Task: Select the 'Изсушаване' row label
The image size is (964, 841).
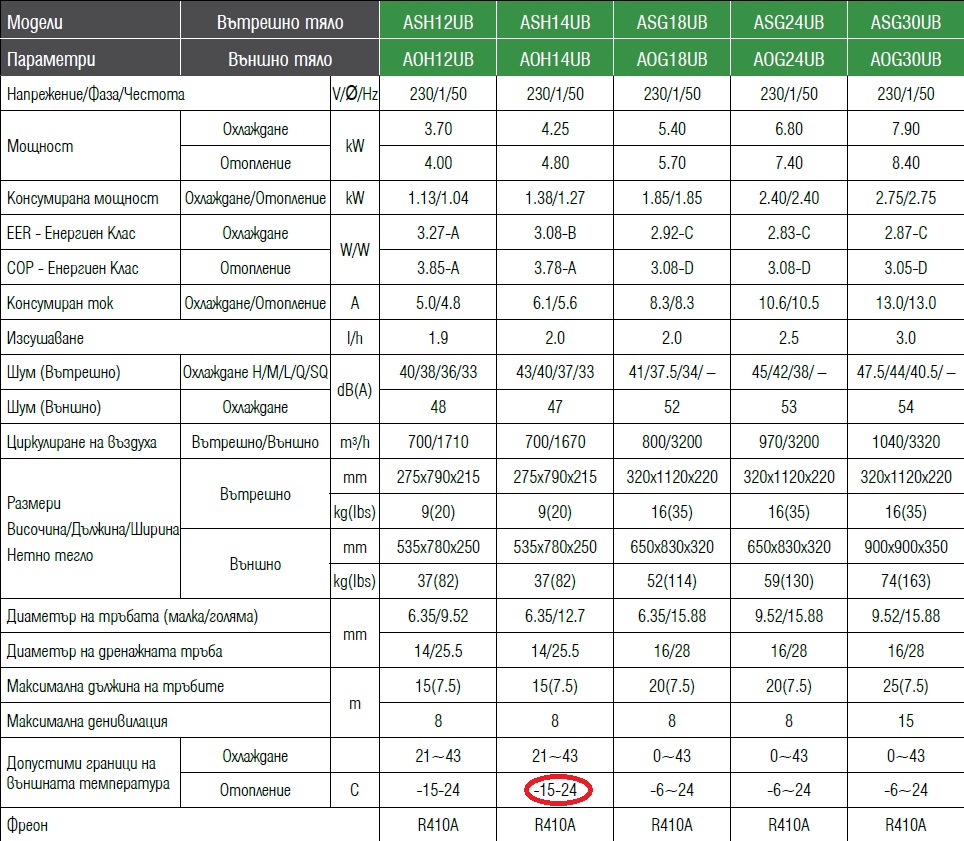Action: [x=48, y=339]
